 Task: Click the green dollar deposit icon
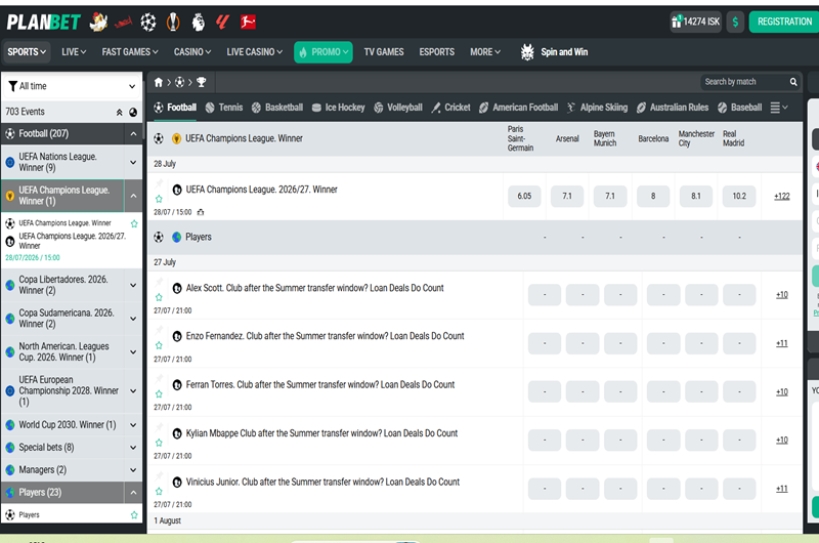(x=735, y=22)
